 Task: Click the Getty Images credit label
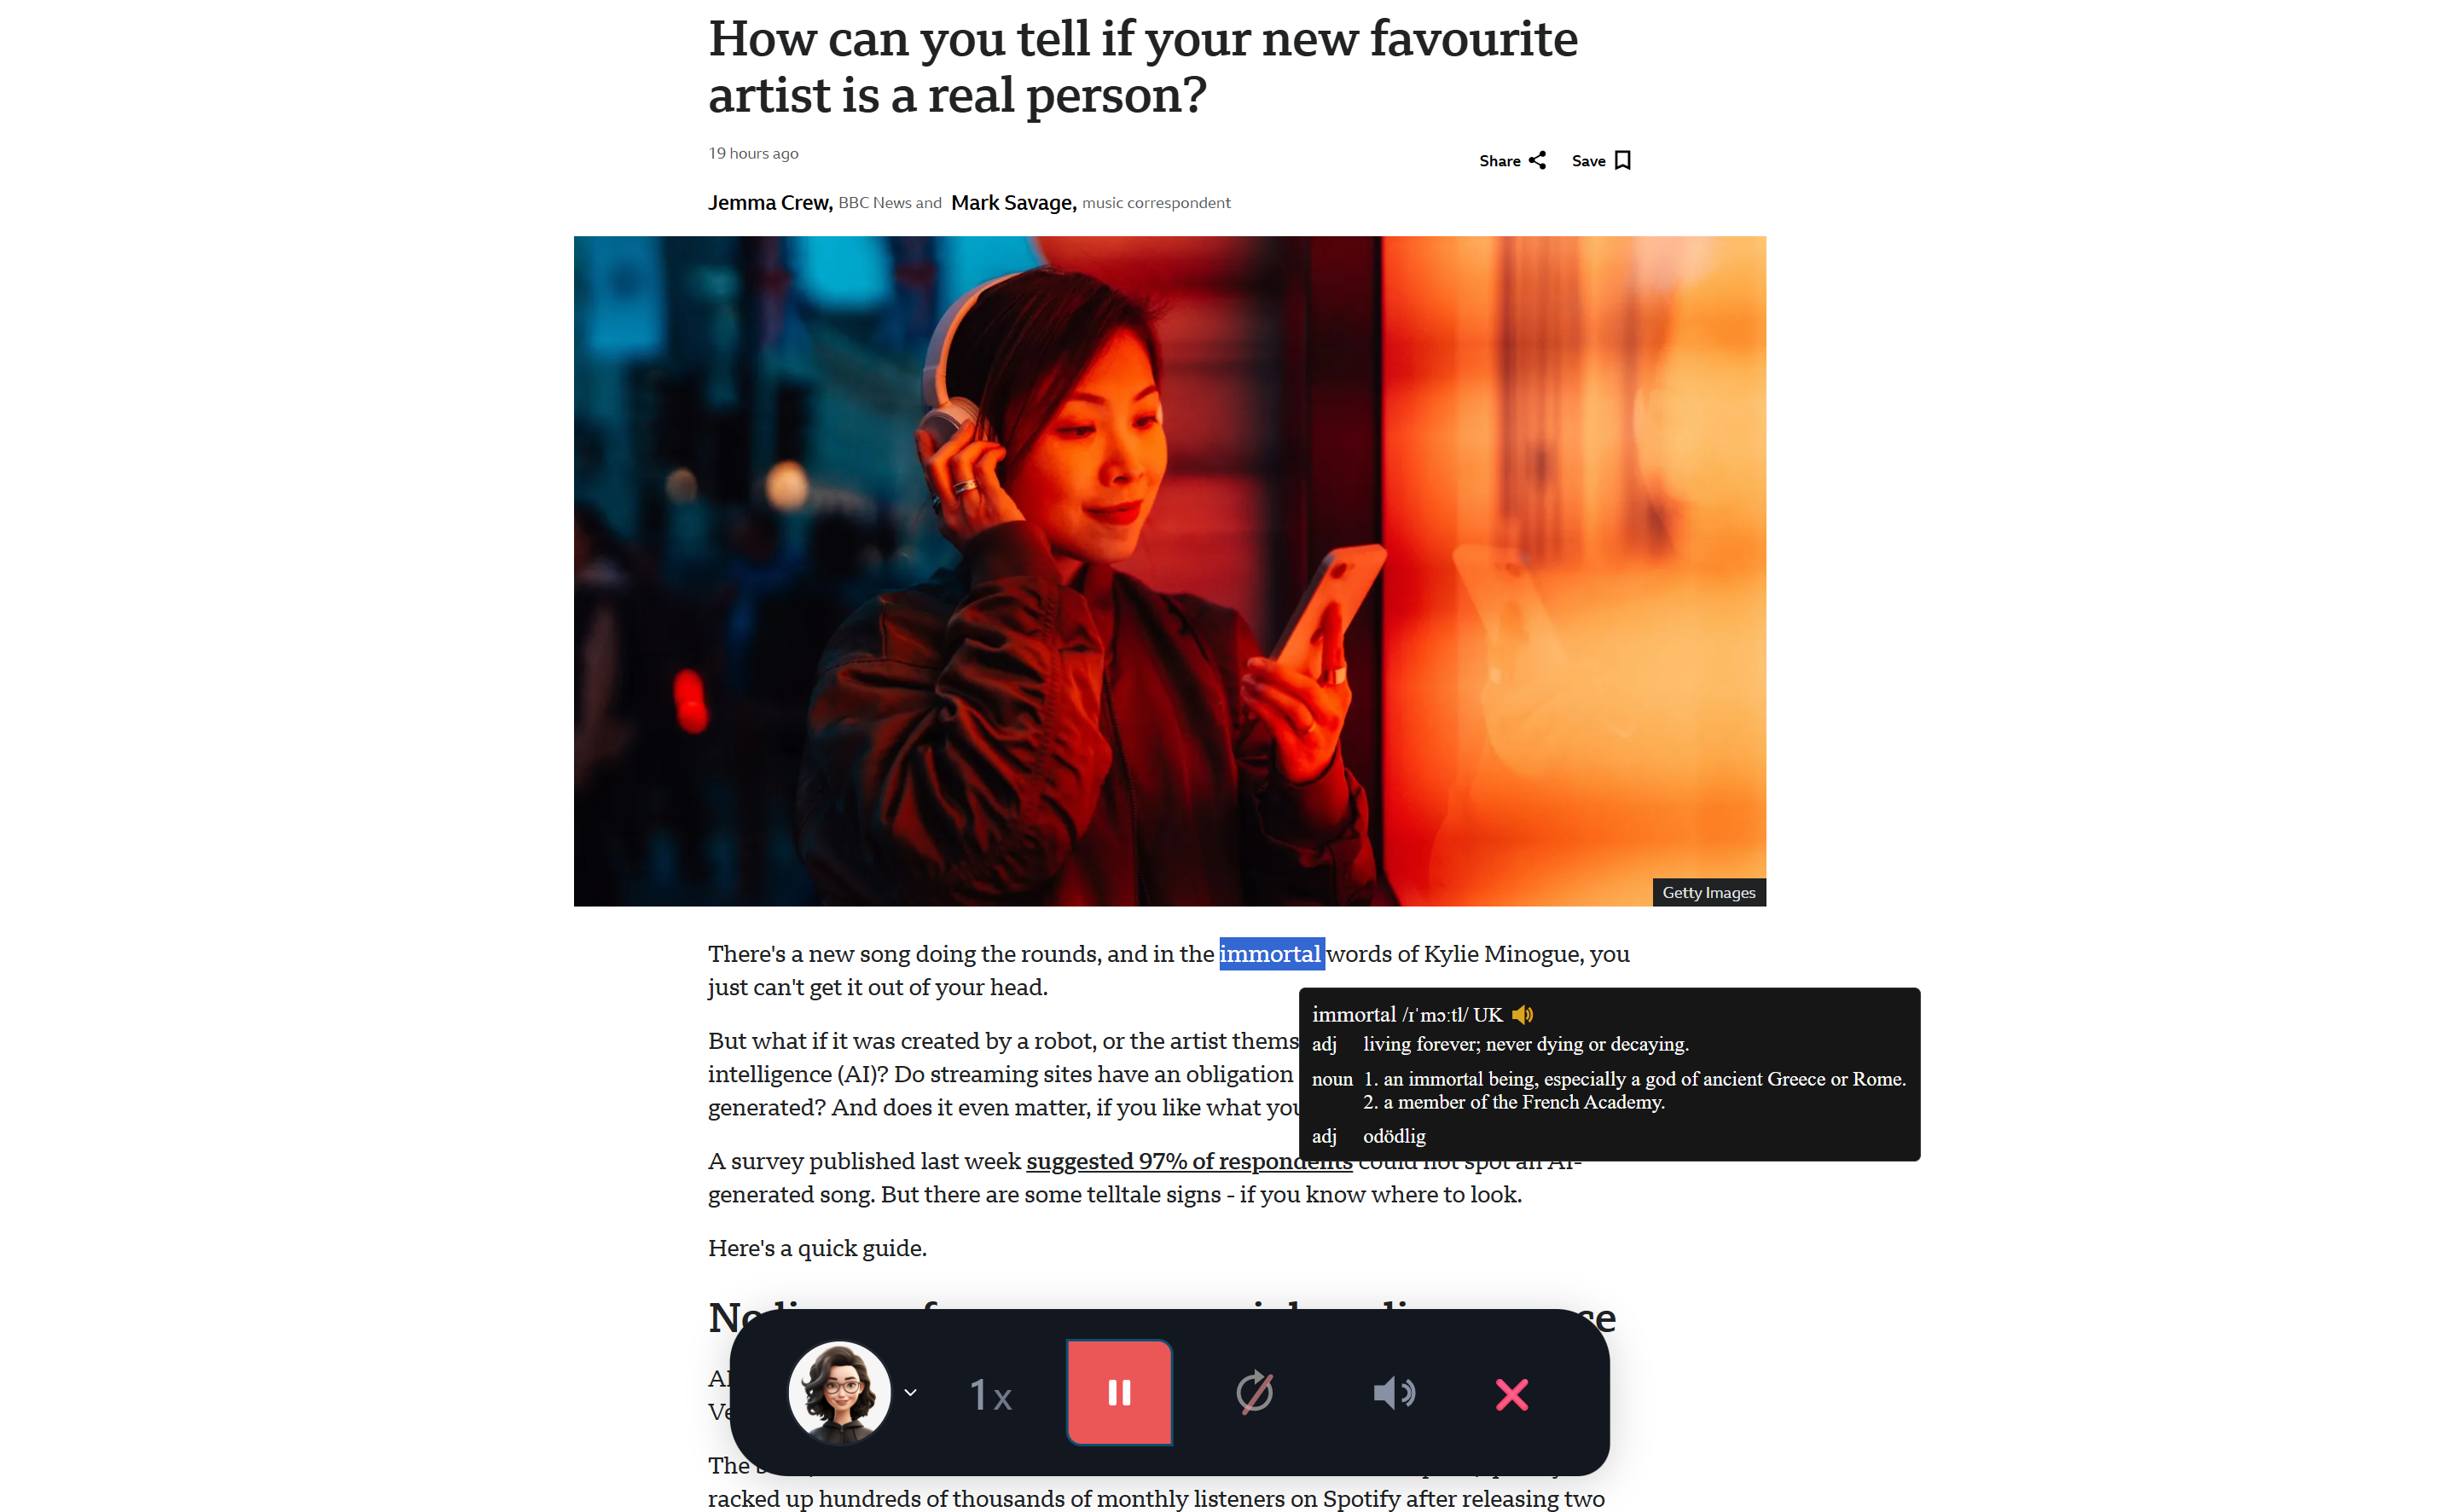click(x=1708, y=892)
